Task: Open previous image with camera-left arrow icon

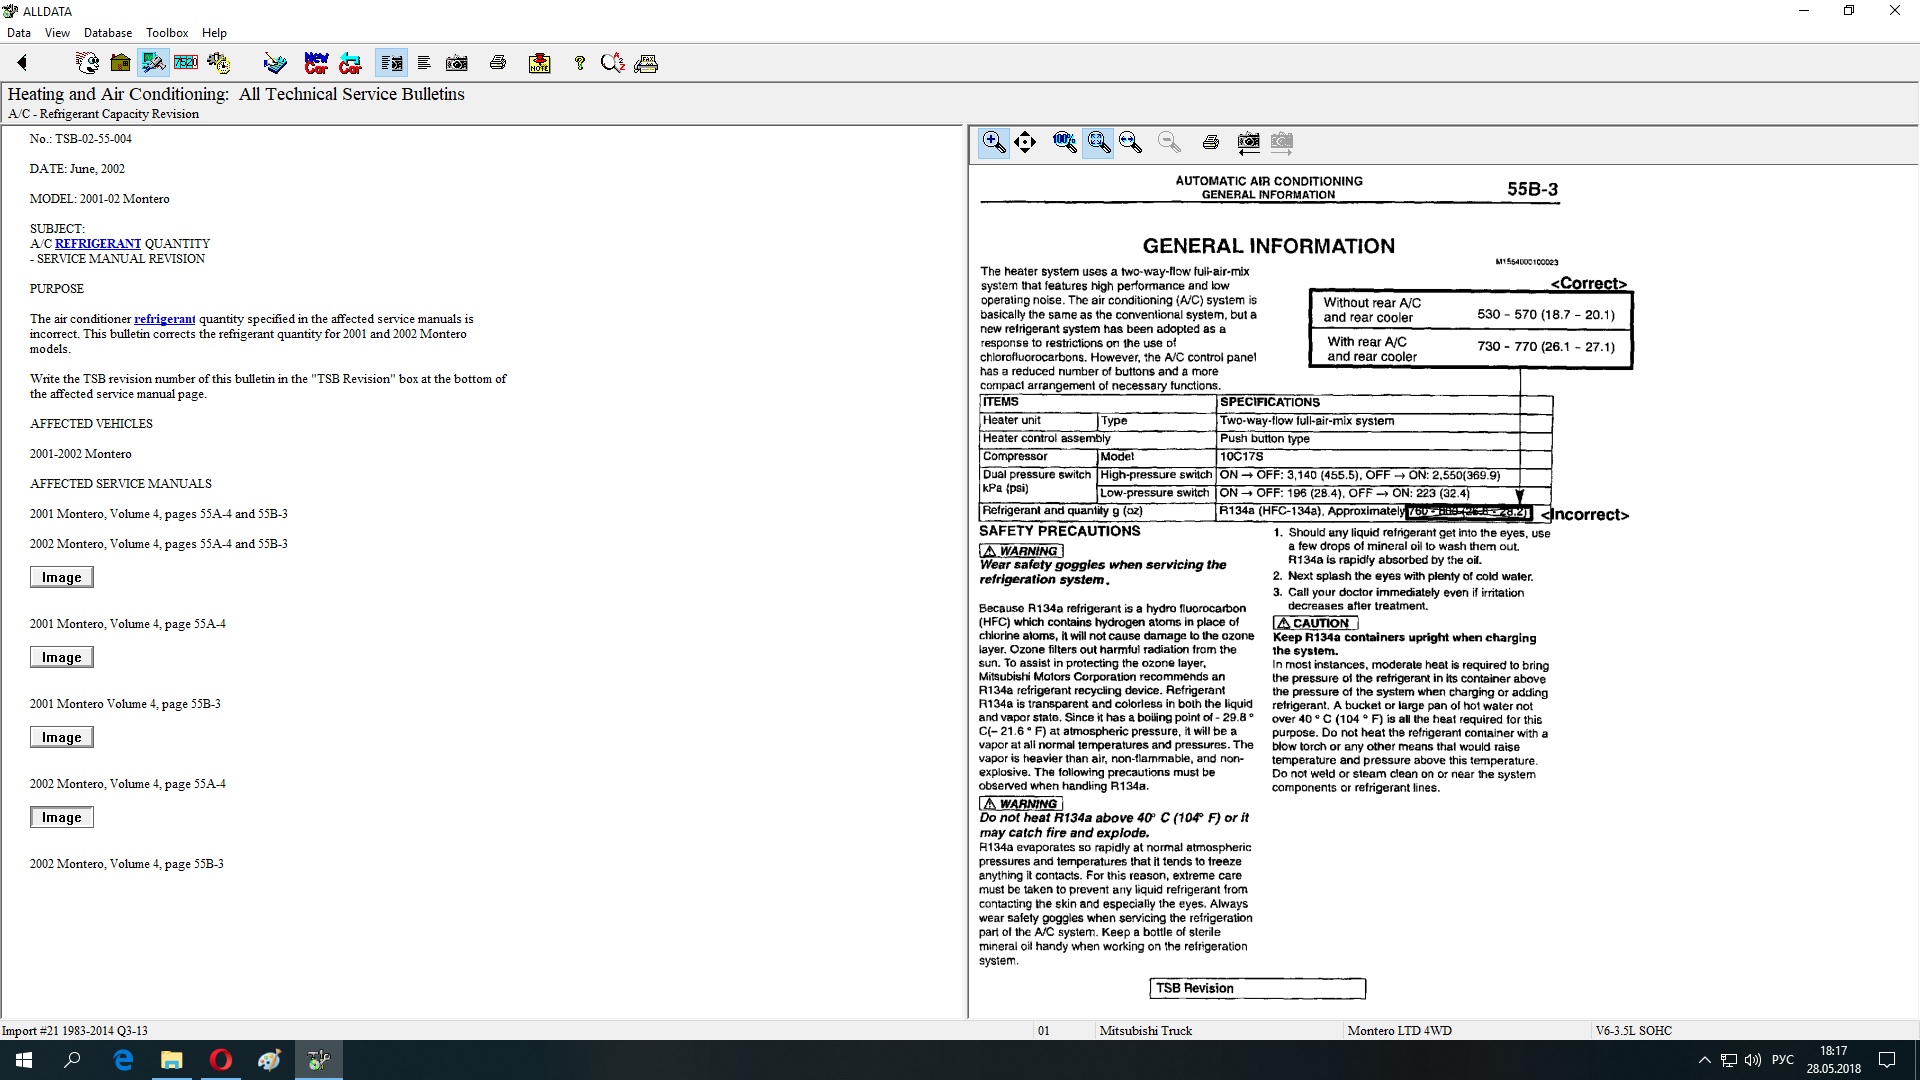Action: pyautogui.click(x=1248, y=142)
